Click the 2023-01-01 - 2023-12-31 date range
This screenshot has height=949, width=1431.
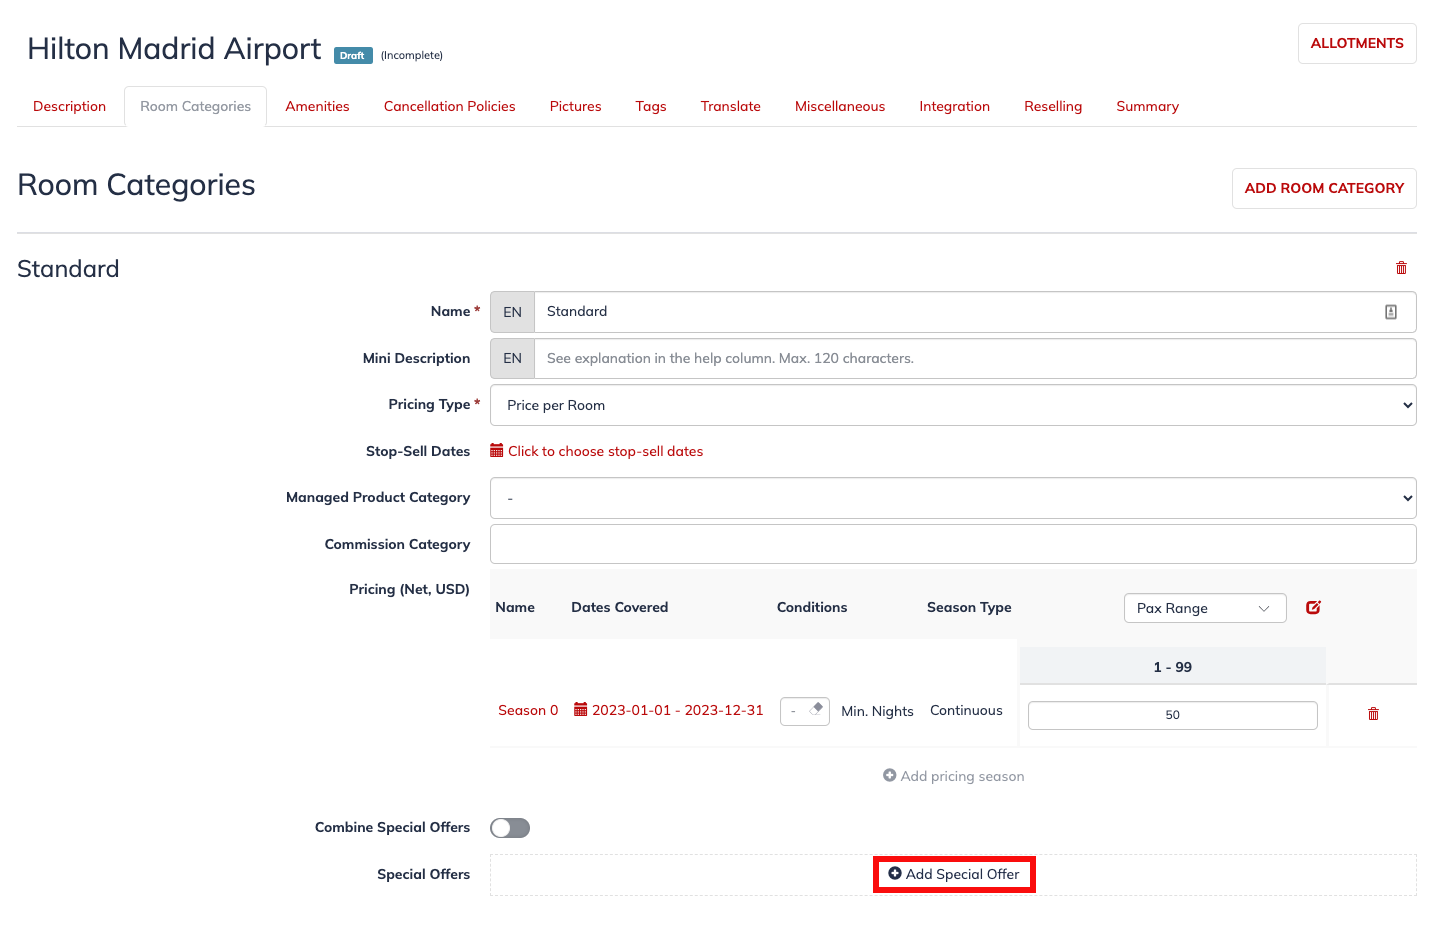pyautogui.click(x=677, y=710)
